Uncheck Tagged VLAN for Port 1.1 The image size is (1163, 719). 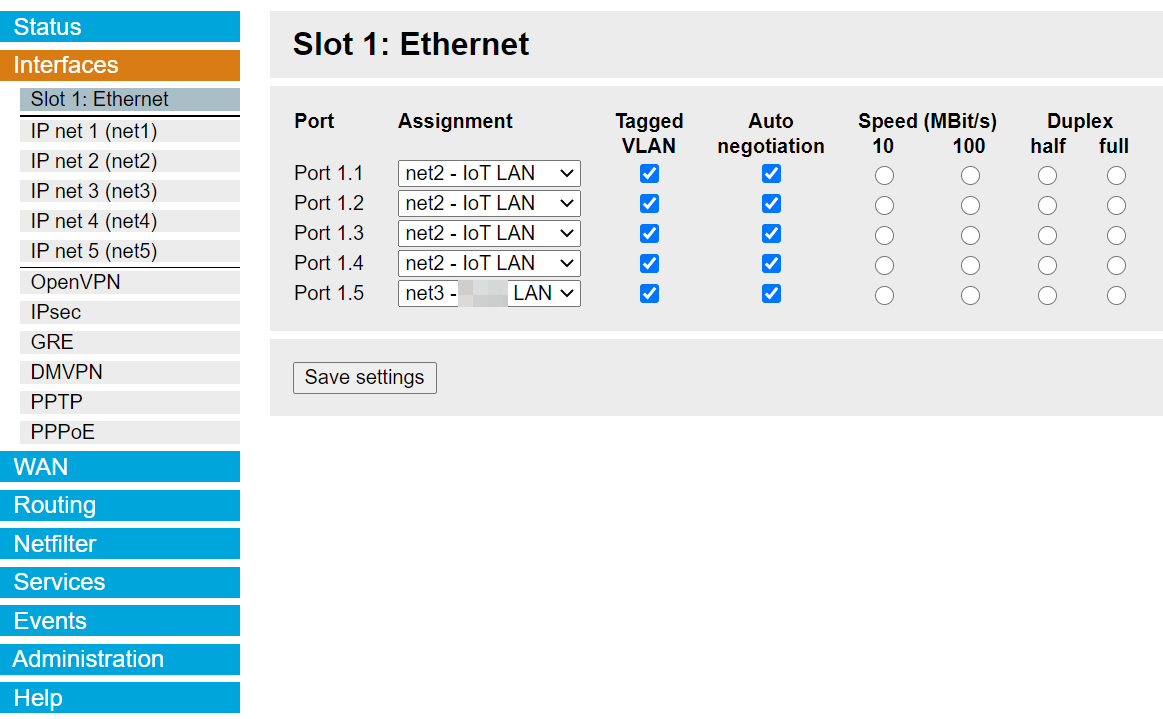click(649, 173)
